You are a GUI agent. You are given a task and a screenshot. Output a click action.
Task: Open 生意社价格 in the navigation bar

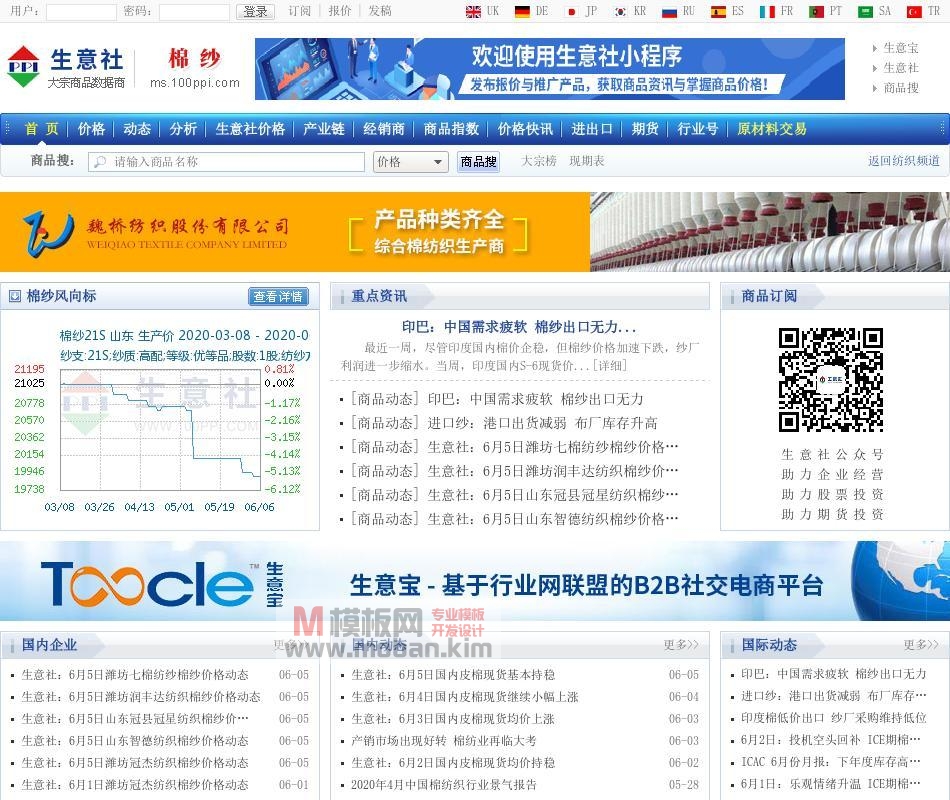pos(250,129)
